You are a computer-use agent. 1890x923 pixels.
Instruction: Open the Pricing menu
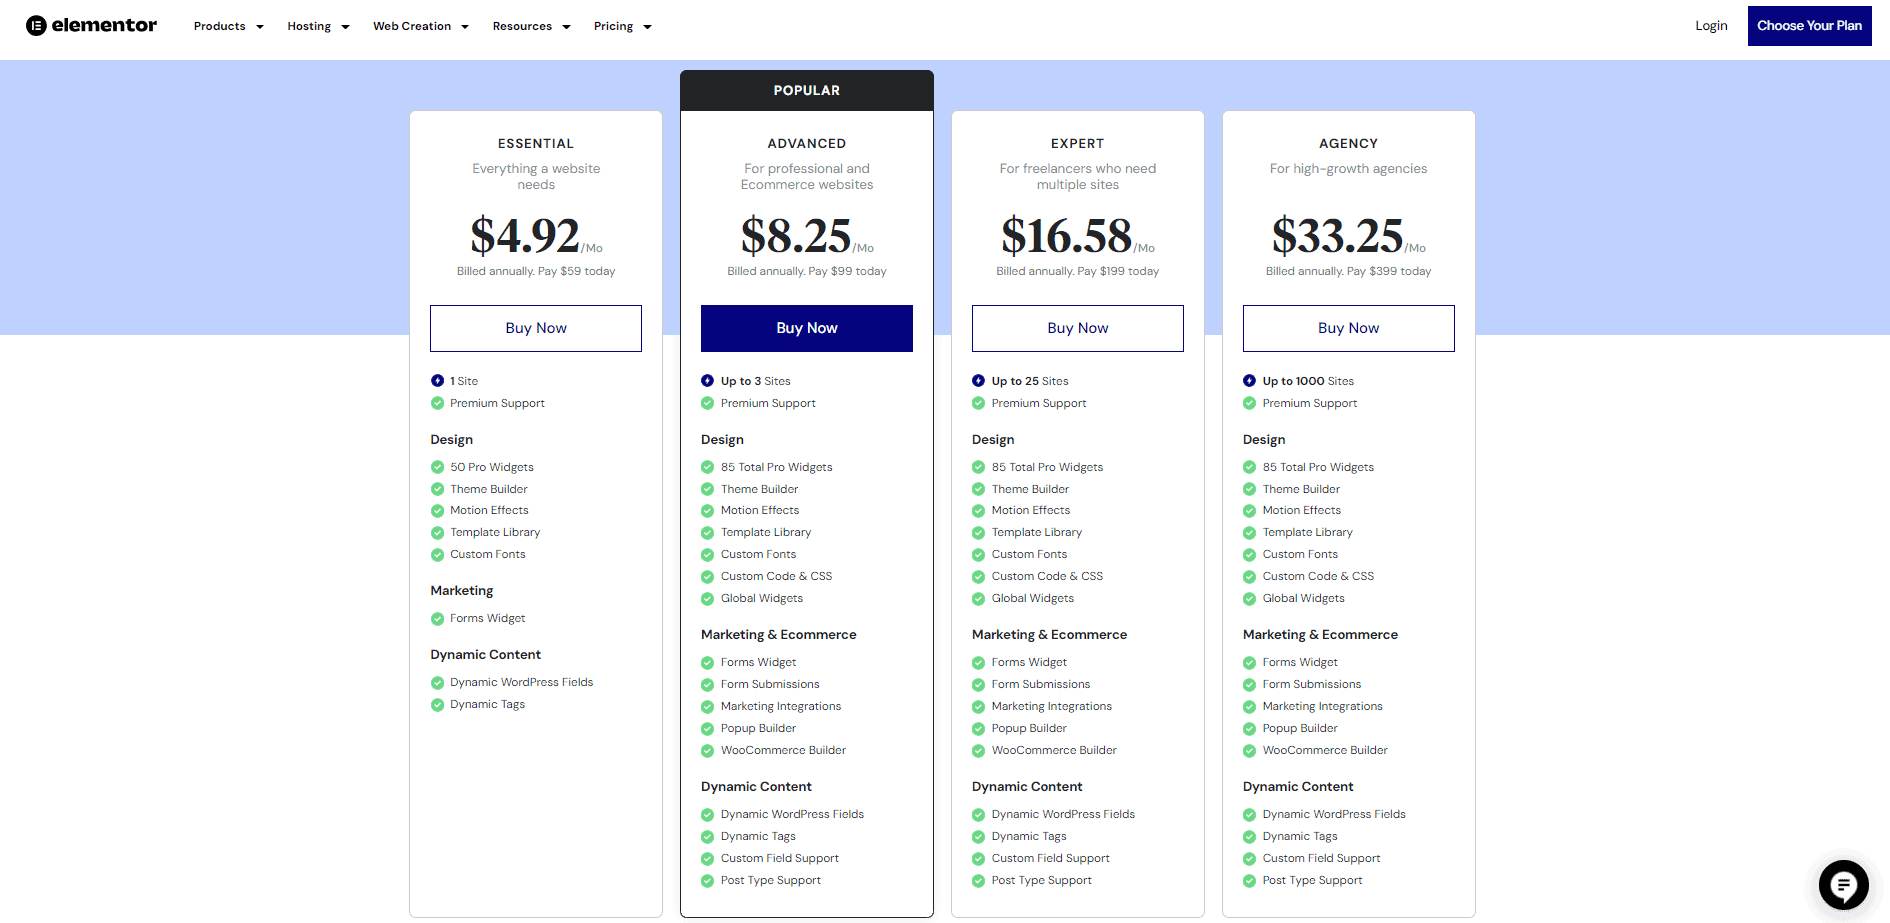tap(622, 27)
